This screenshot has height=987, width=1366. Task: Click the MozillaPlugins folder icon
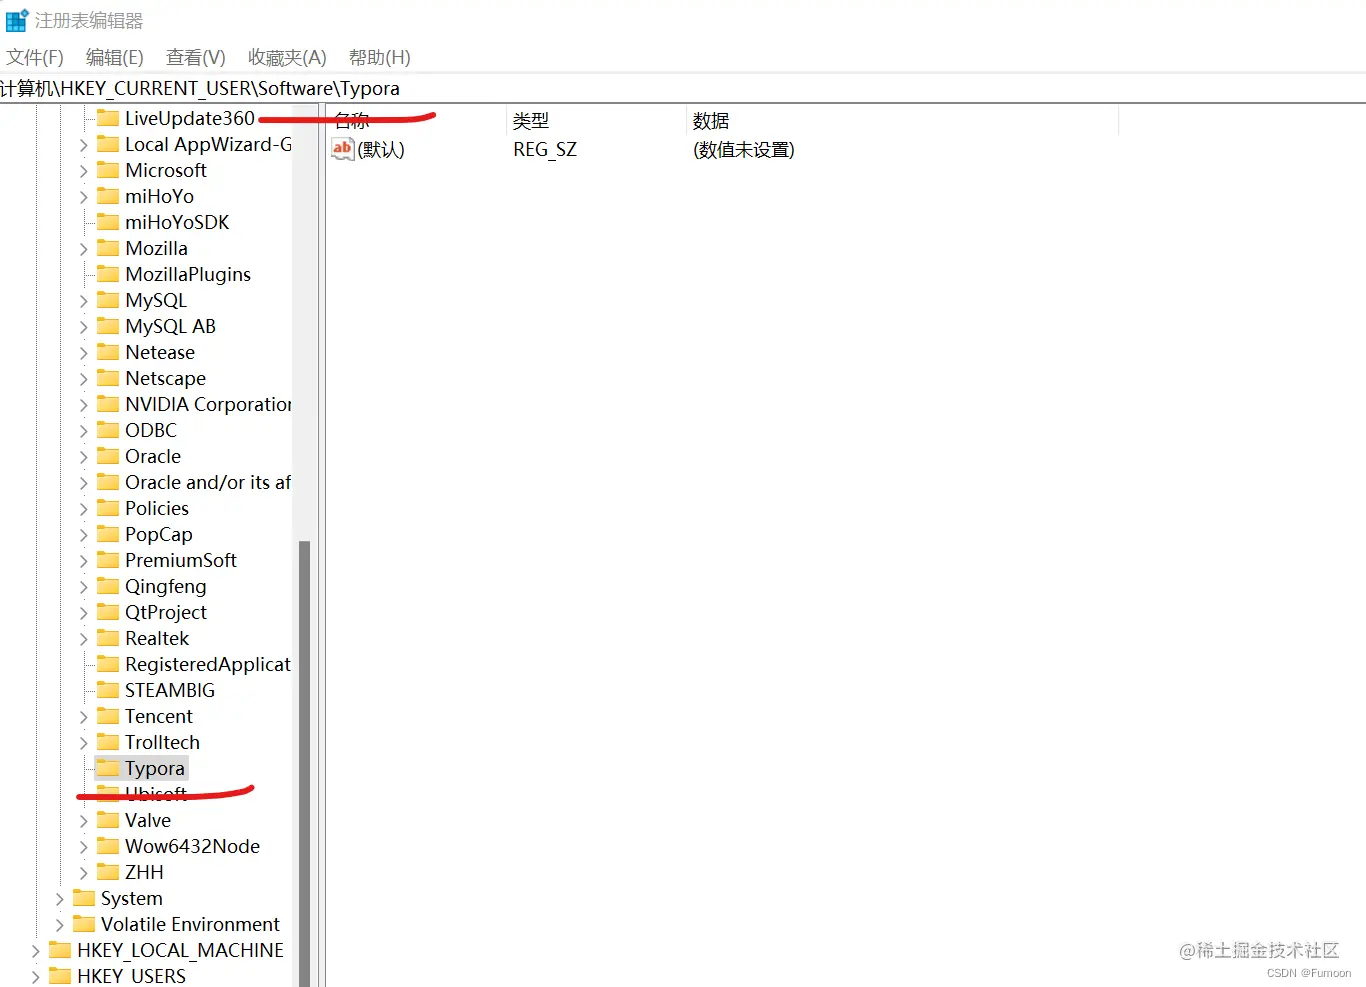coord(108,274)
